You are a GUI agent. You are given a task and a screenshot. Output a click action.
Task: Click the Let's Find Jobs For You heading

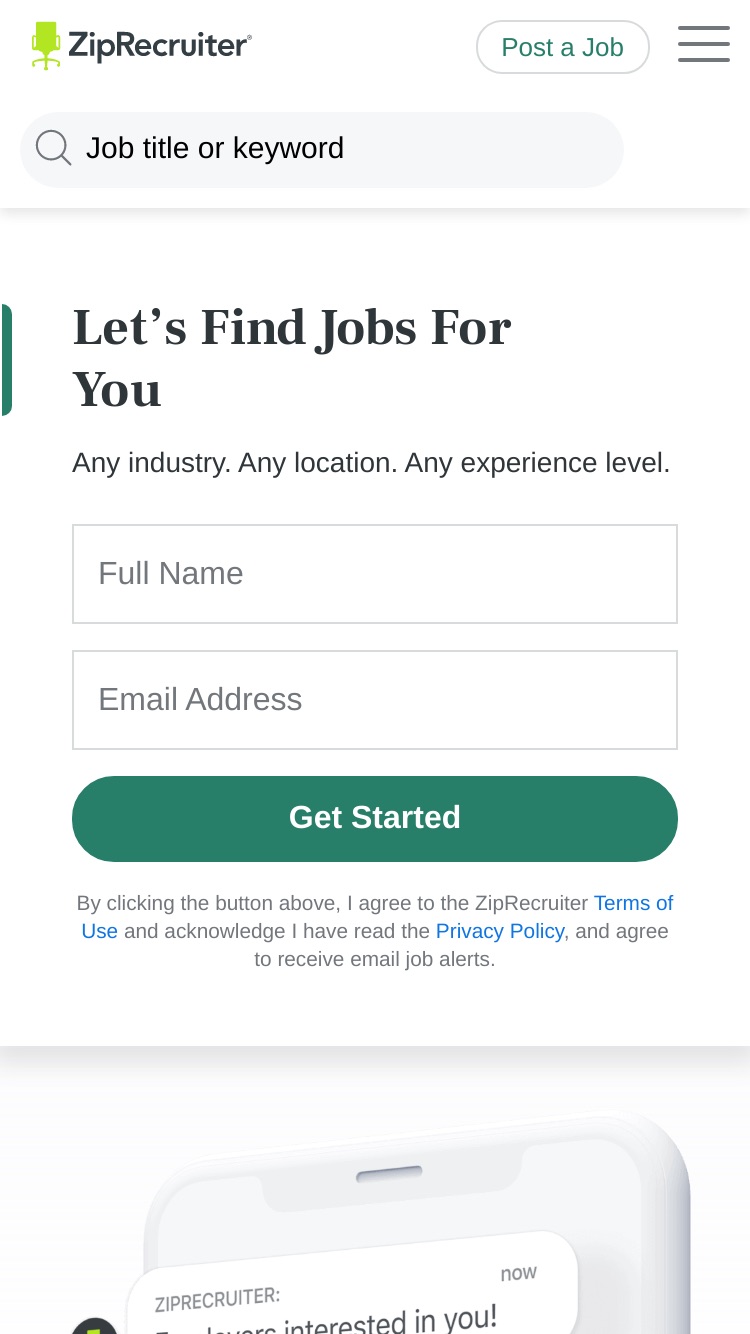tap(292, 358)
